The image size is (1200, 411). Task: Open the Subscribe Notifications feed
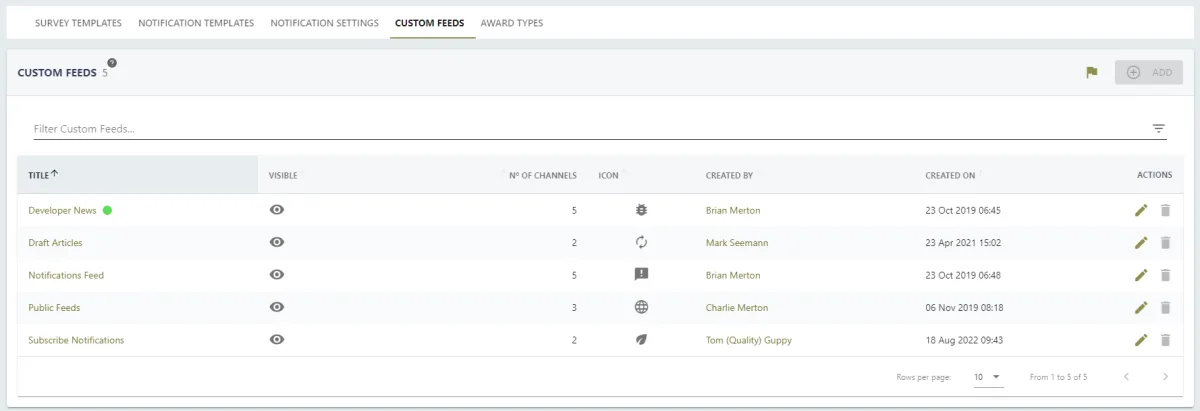76,340
